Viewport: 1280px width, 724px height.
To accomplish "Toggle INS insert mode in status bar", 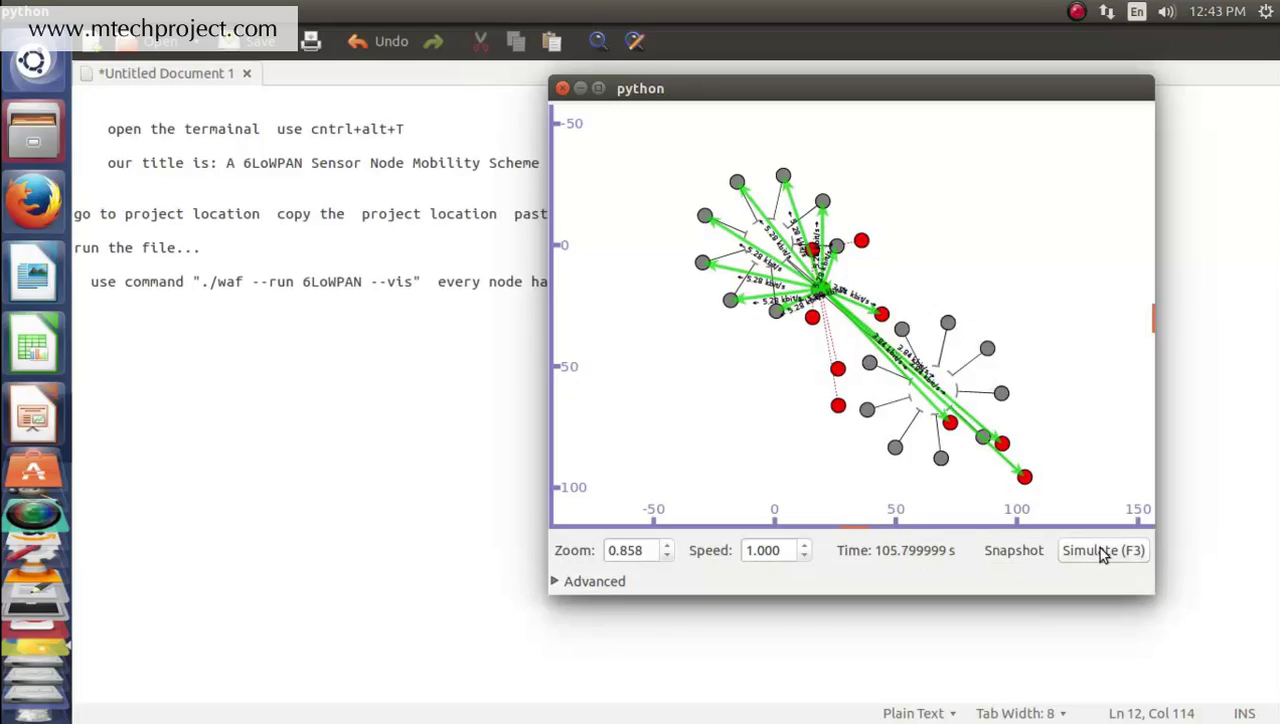I will point(1244,713).
